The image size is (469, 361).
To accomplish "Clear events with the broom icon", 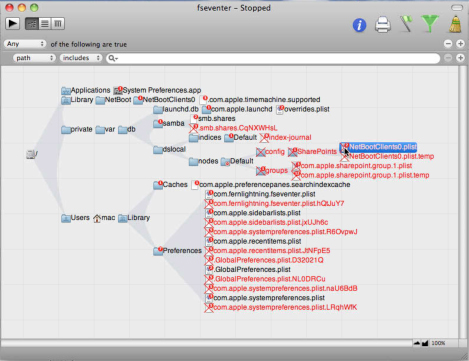I will 455,24.
